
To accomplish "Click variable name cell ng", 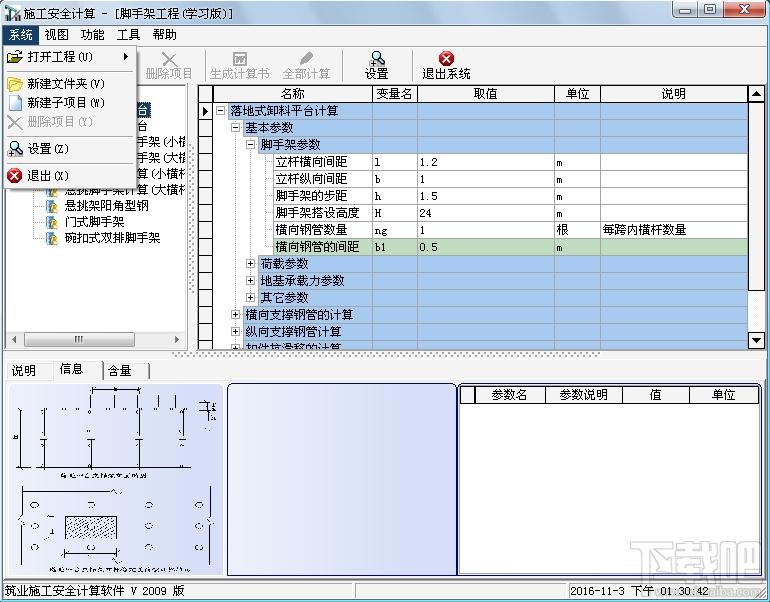I will 394,230.
